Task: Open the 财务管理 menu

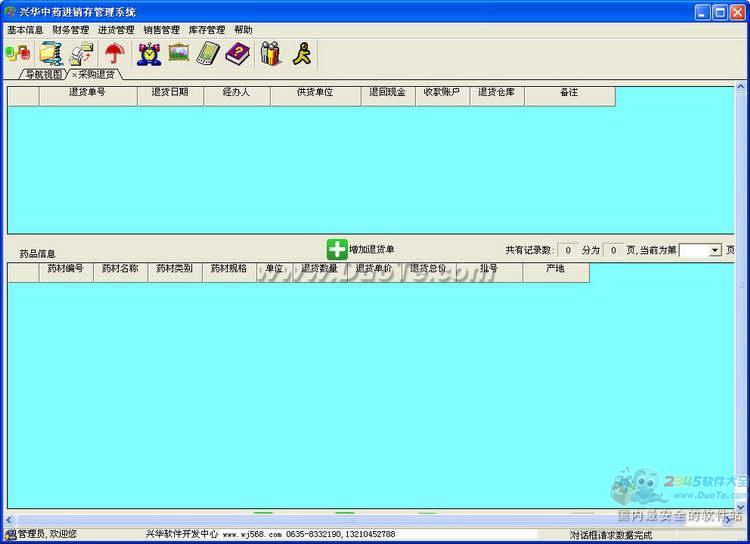Action: (71, 30)
